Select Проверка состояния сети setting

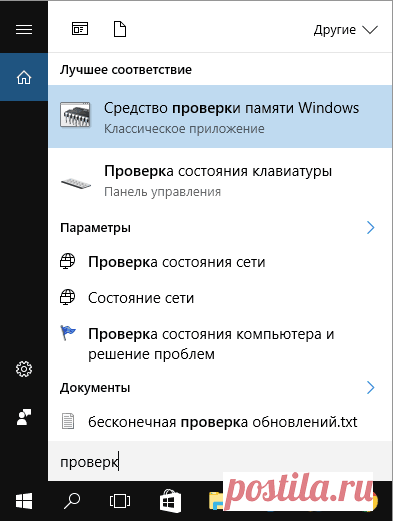click(220, 262)
